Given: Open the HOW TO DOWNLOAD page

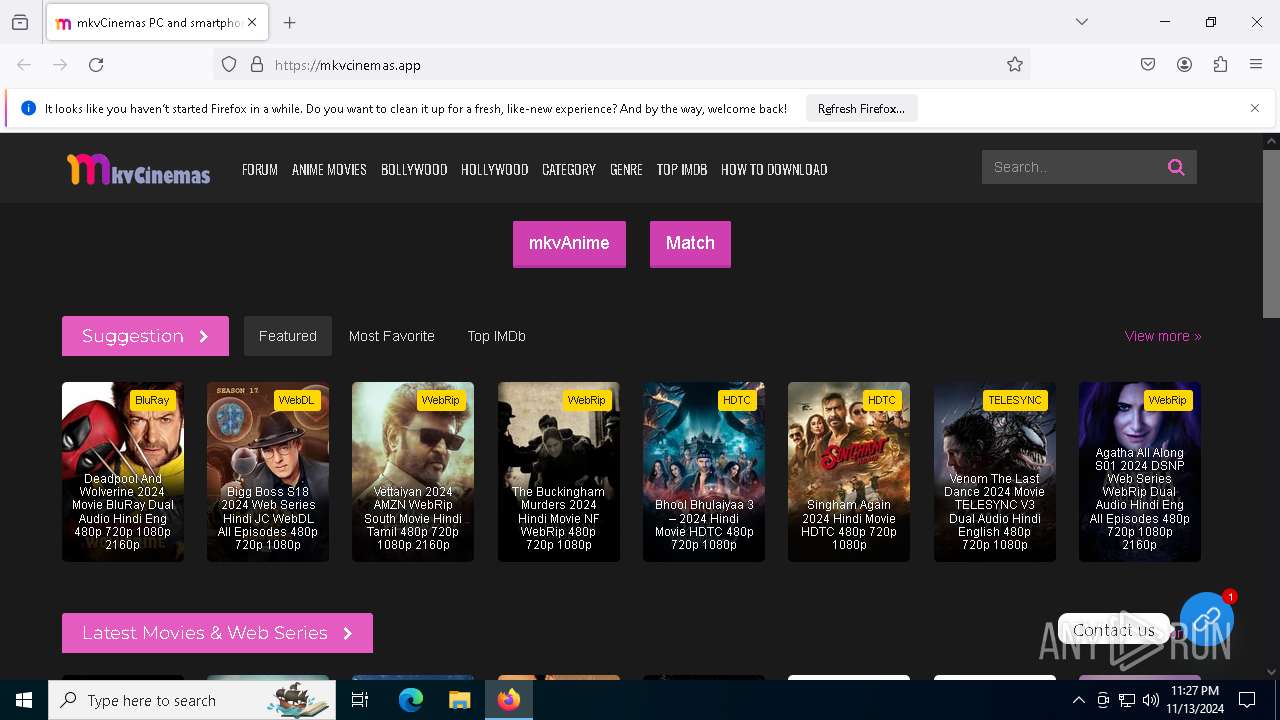Looking at the screenshot, I should pos(774,170).
